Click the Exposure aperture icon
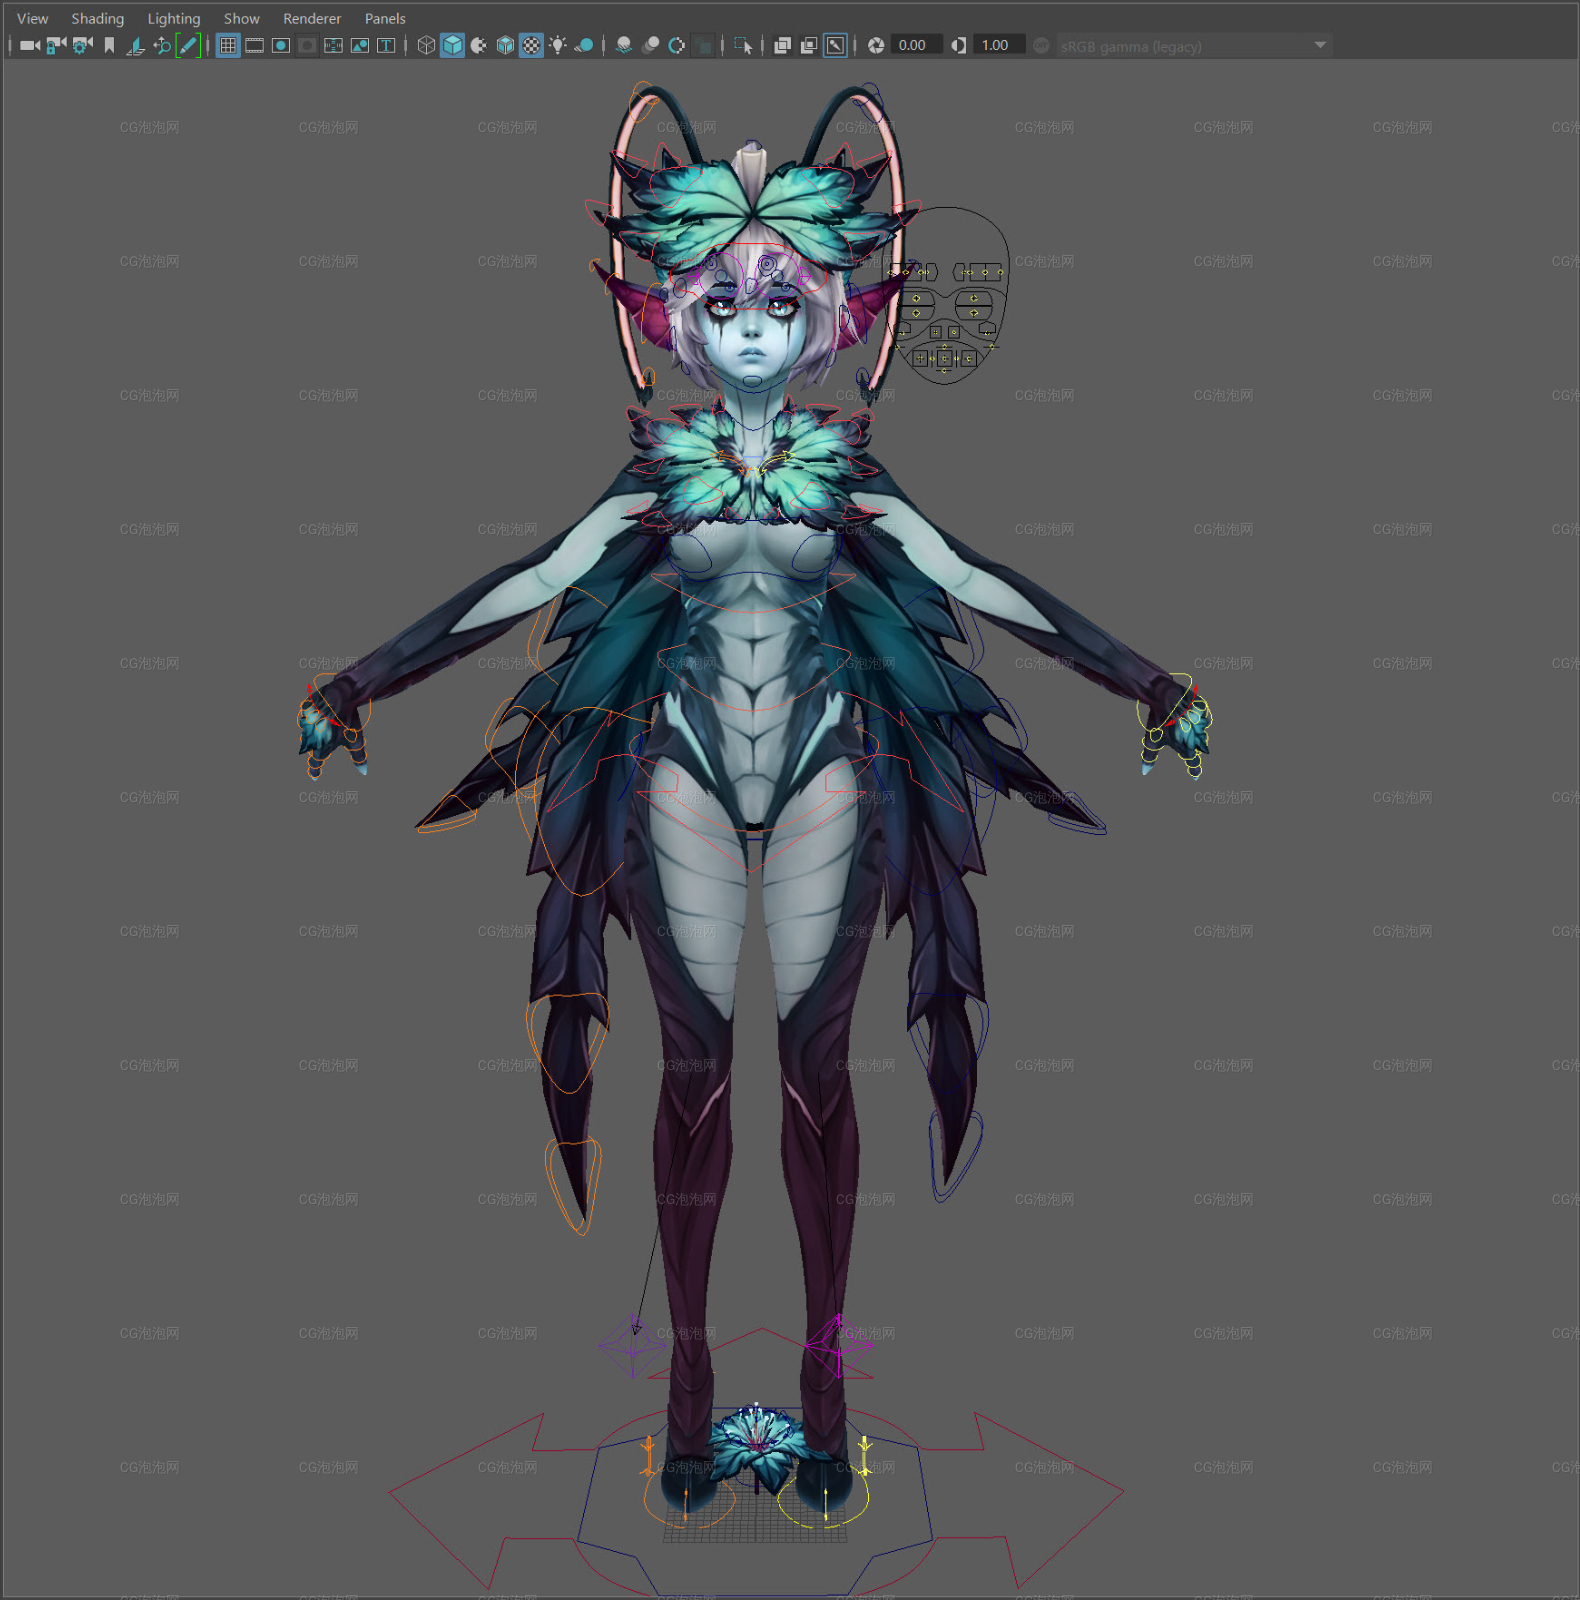Image resolution: width=1580 pixels, height=1600 pixels. pos(876,45)
